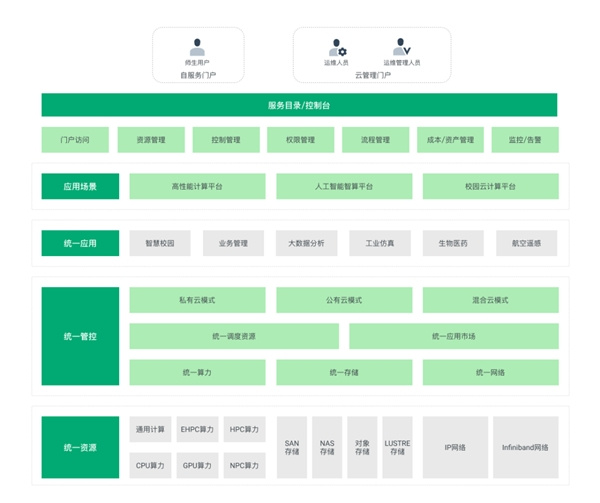The height and width of the screenshot is (503, 600).
Task: Click the IP网络 box
Action: point(455,447)
